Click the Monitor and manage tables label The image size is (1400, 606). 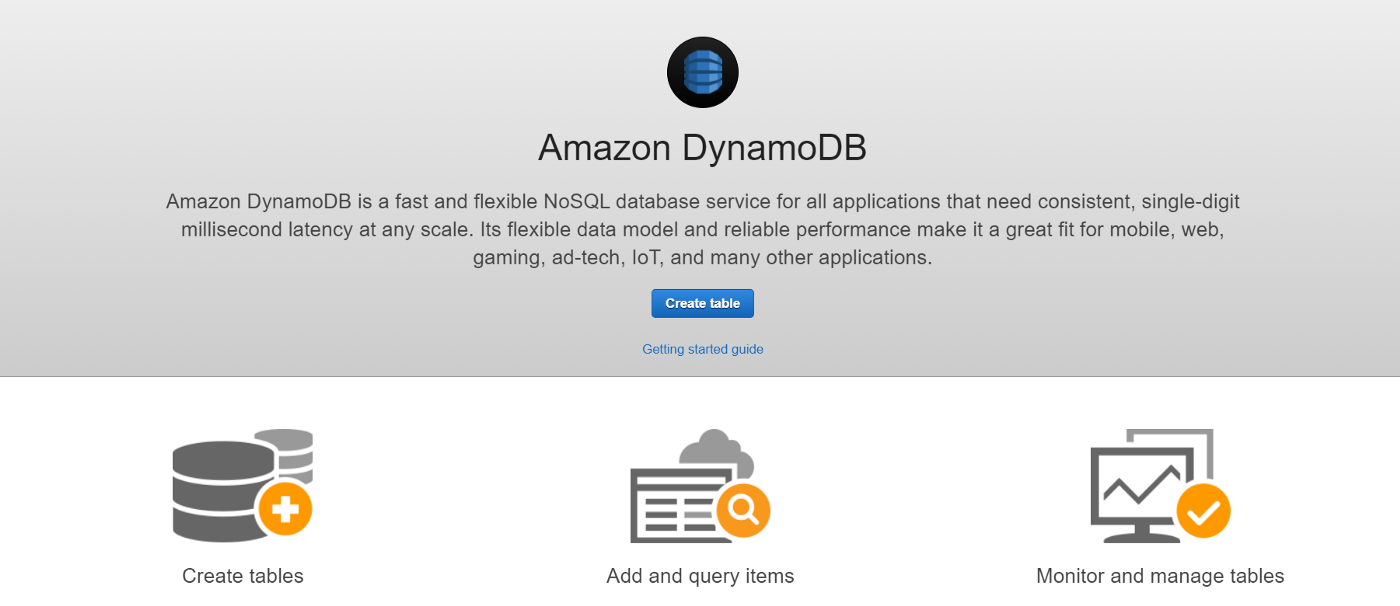1160,576
